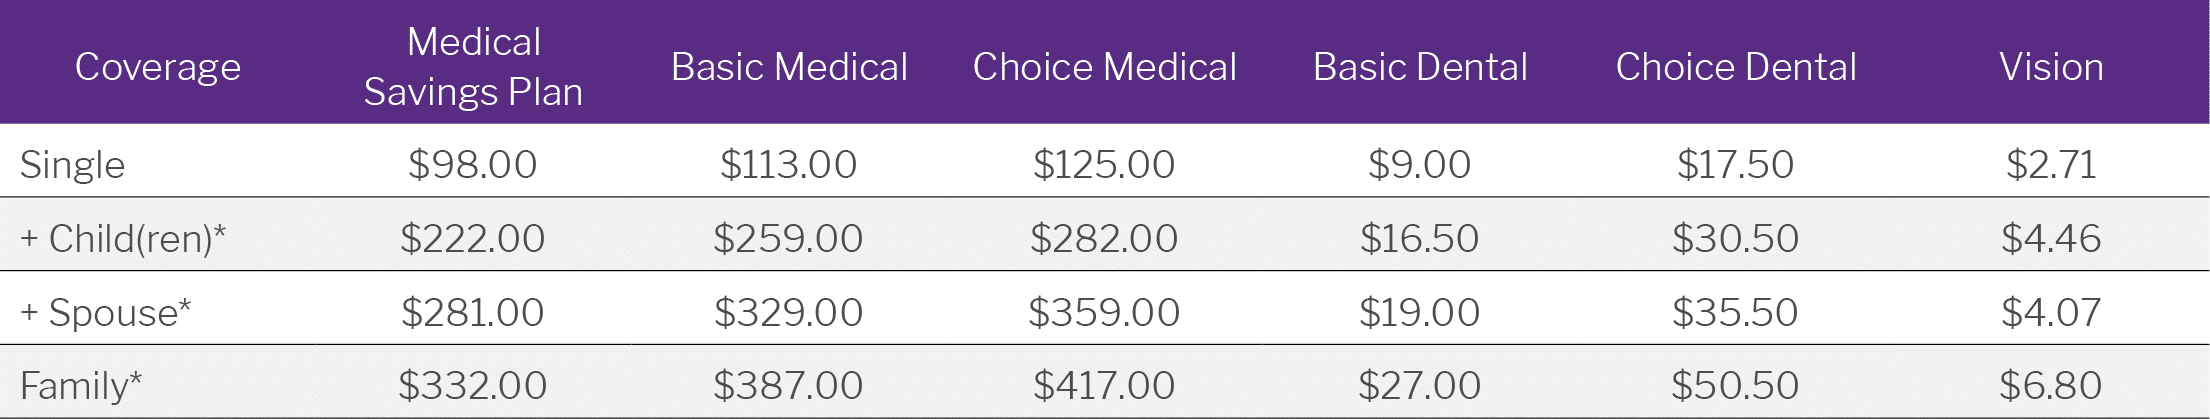Image resolution: width=2210 pixels, height=419 pixels.
Task: Click the Basic Medical column header
Action: pos(789,67)
